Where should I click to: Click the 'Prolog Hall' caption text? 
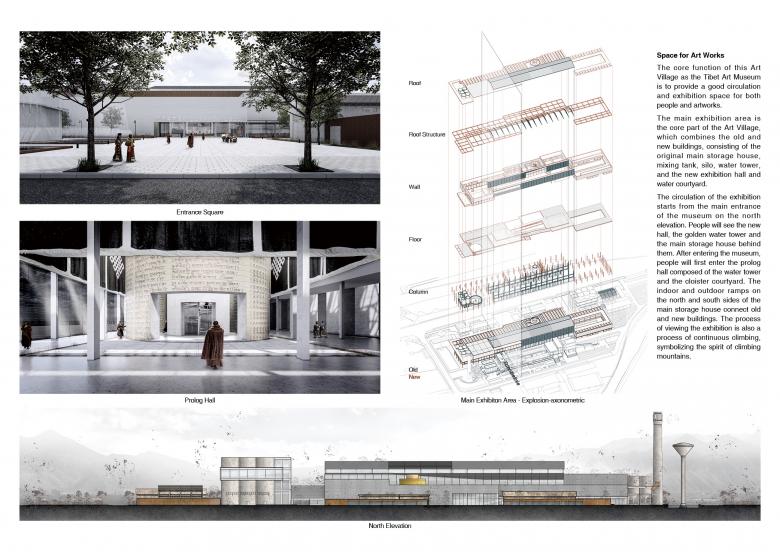200,400
